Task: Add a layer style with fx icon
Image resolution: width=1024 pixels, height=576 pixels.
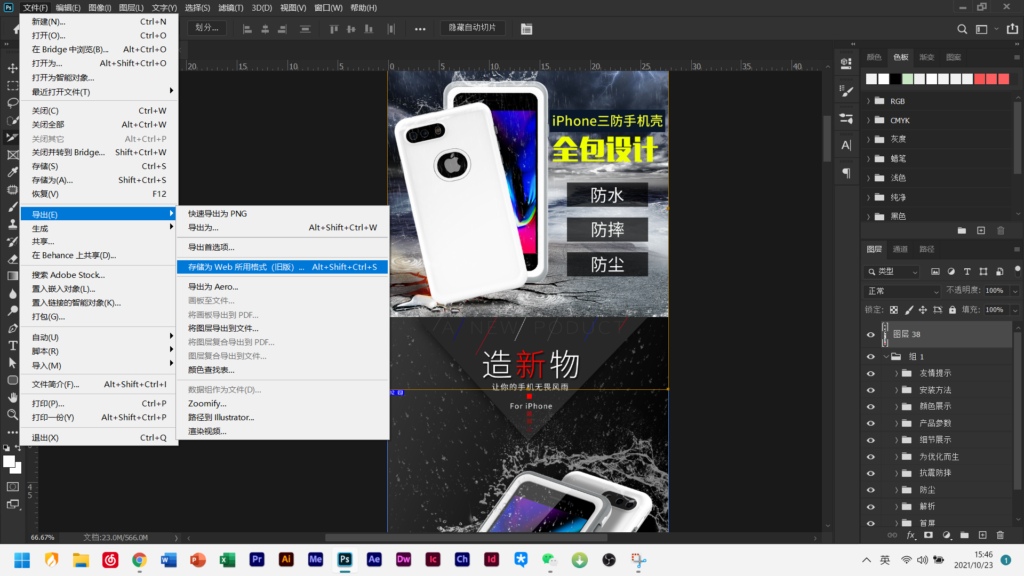Action: (x=911, y=536)
